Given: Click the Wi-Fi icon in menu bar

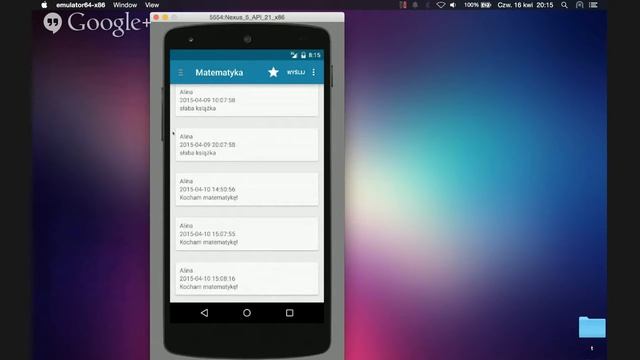Looking at the screenshot, I should pyautogui.click(x=440, y=5).
